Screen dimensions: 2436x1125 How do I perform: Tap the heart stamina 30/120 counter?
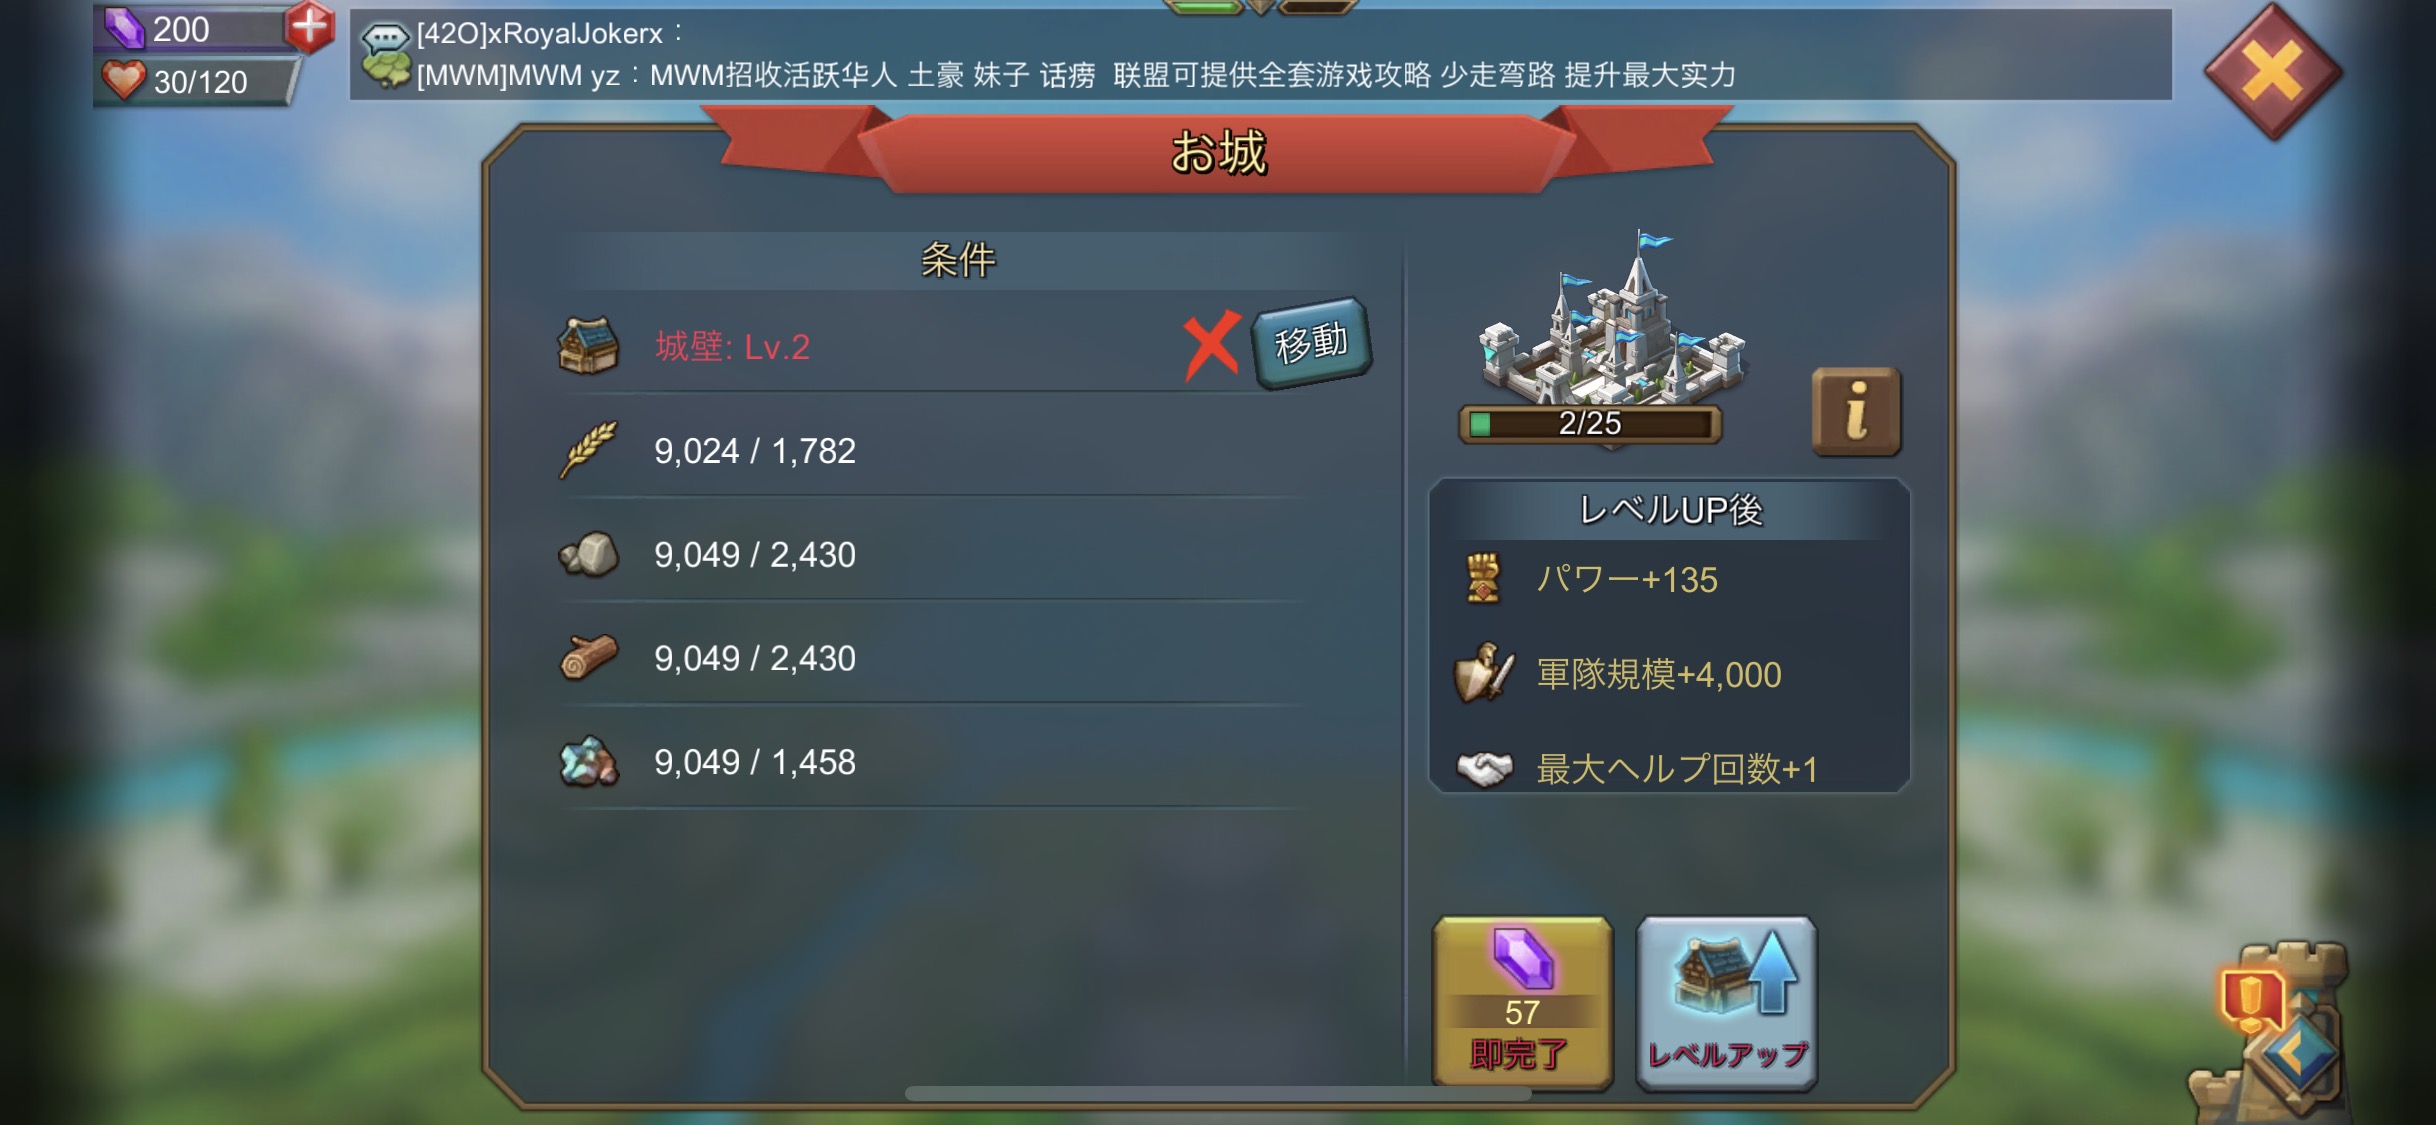coord(197,81)
